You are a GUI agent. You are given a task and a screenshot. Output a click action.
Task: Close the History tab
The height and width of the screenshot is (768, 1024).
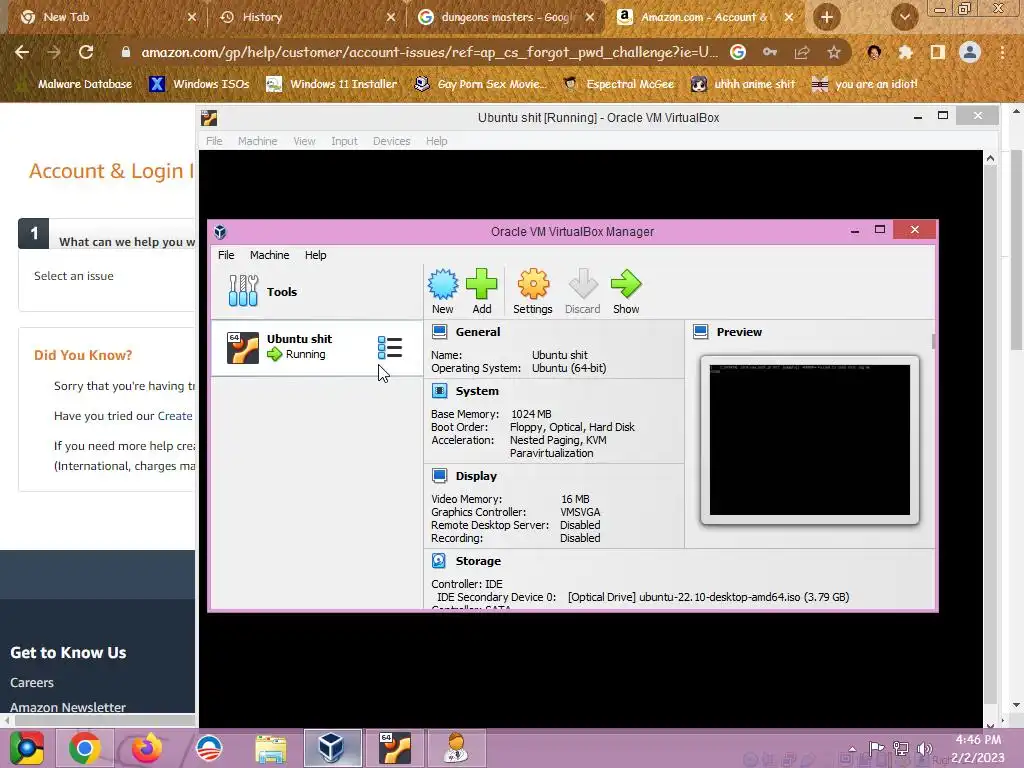[x=391, y=17]
